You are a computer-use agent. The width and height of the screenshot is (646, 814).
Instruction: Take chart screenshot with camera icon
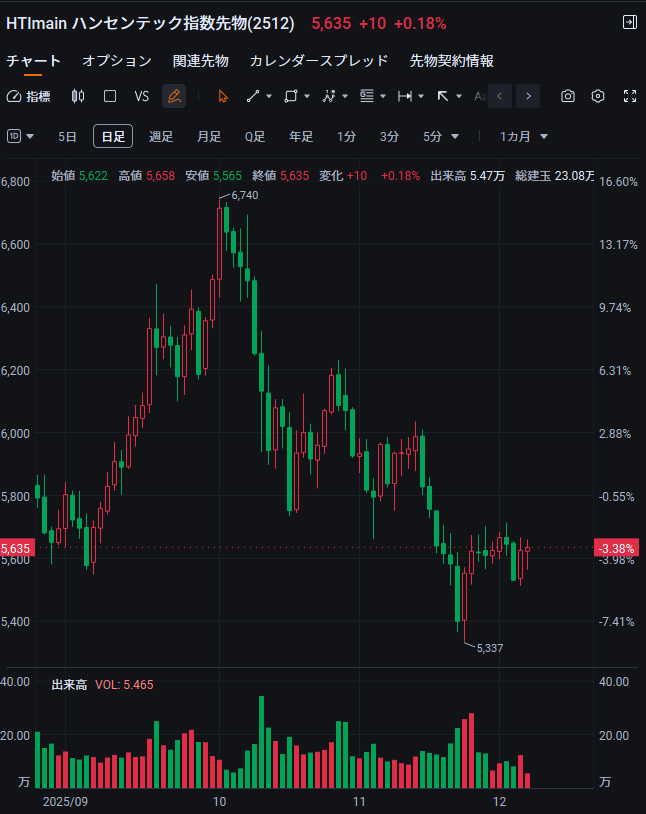[x=568, y=97]
